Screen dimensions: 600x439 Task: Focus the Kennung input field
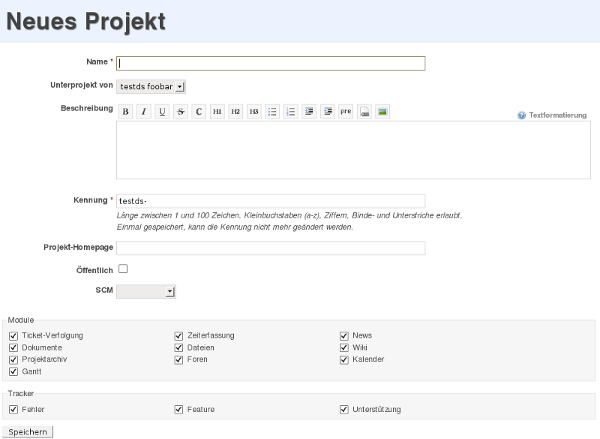point(271,201)
